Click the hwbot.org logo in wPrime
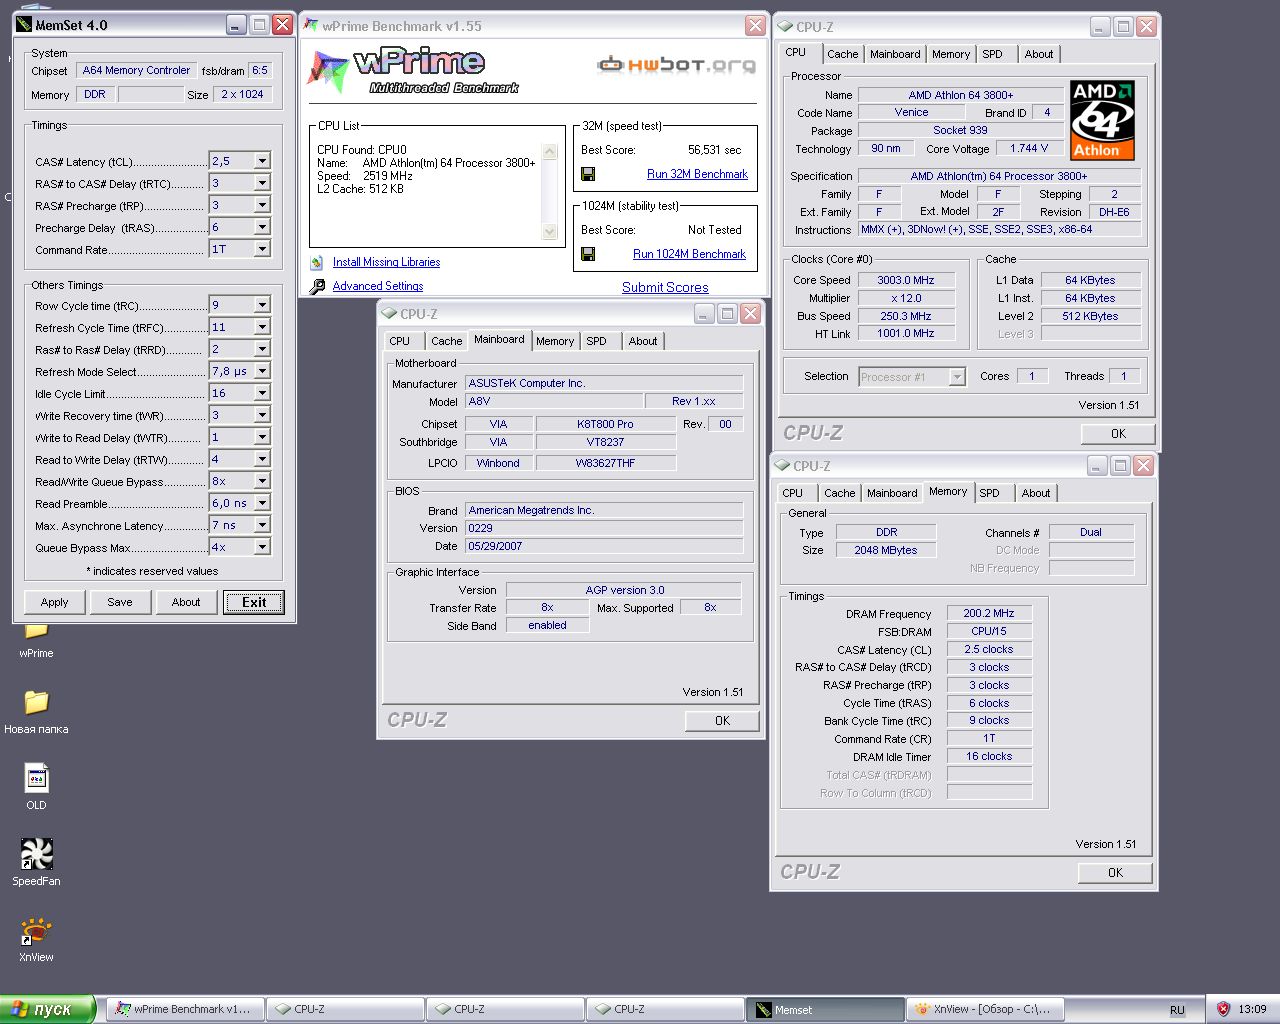Image resolution: width=1280 pixels, height=1024 pixels. pos(677,65)
